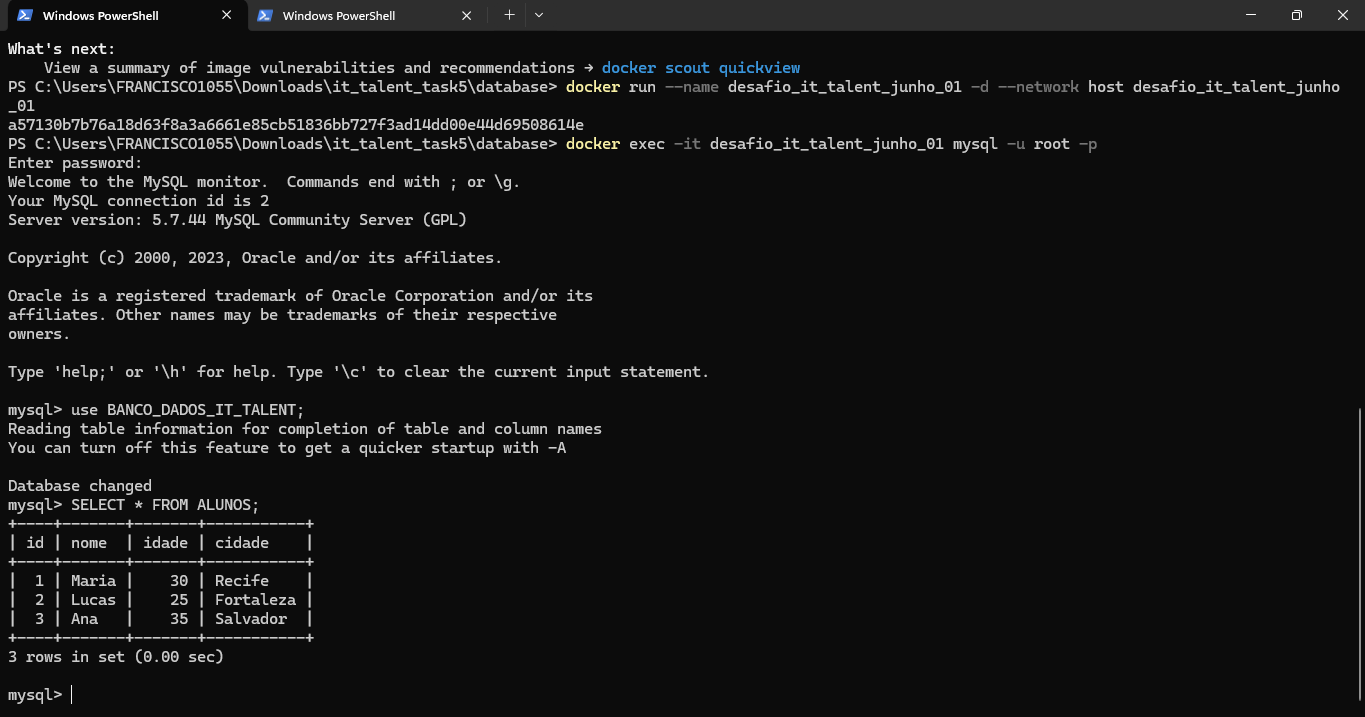
Task: Expand the new tab profile dropdown
Action: pyautogui.click(x=539, y=15)
